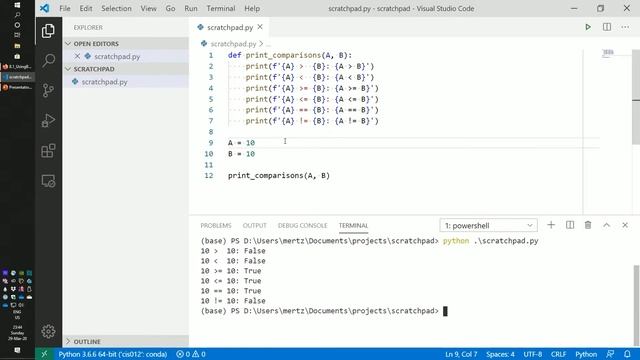Click the feedback icon in status bar
The width and height of the screenshot is (640, 360).
pos(610,354)
